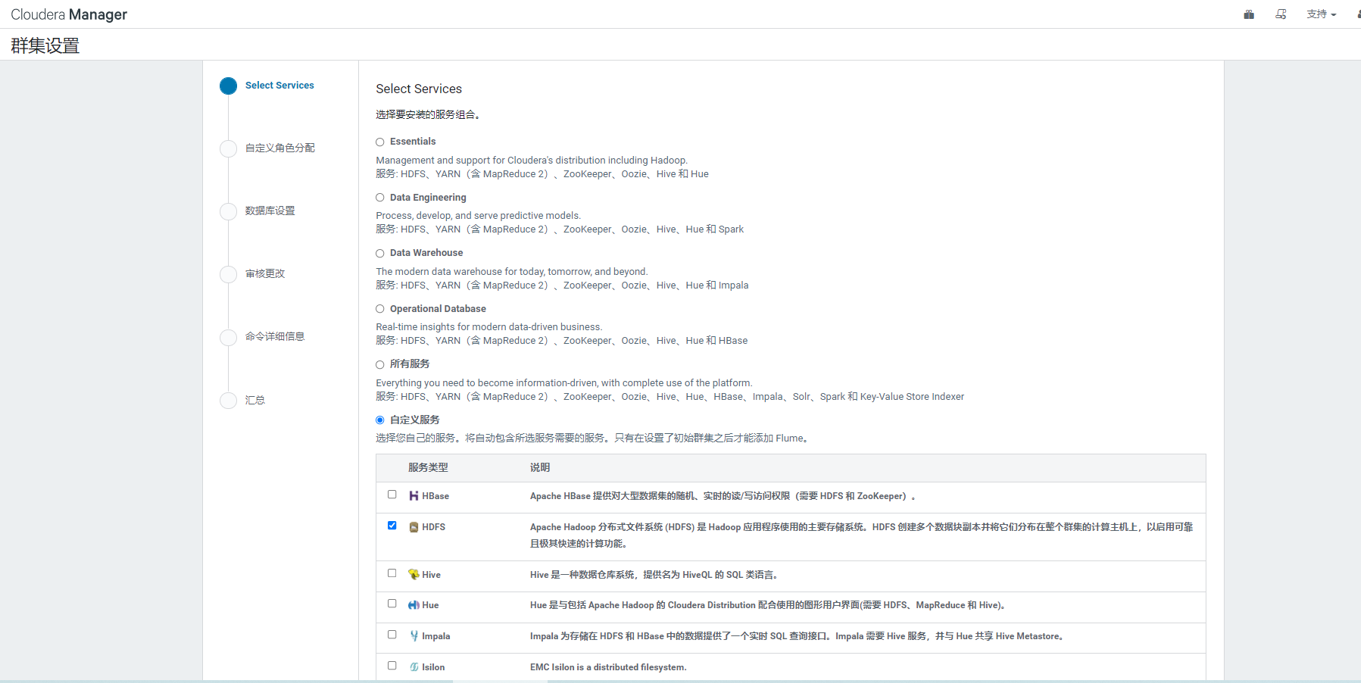The height and width of the screenshot is (683, 1361).
Task: Click the Select Services step circle
Action: click(228, 86)
